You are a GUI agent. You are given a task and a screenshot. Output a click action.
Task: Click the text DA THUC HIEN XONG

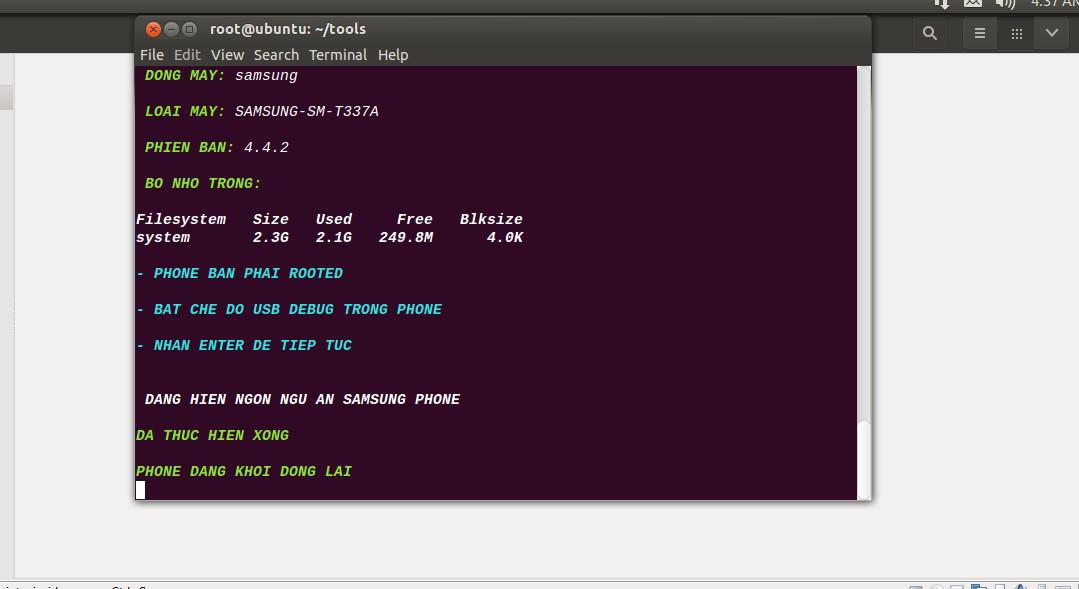[213, 436]
